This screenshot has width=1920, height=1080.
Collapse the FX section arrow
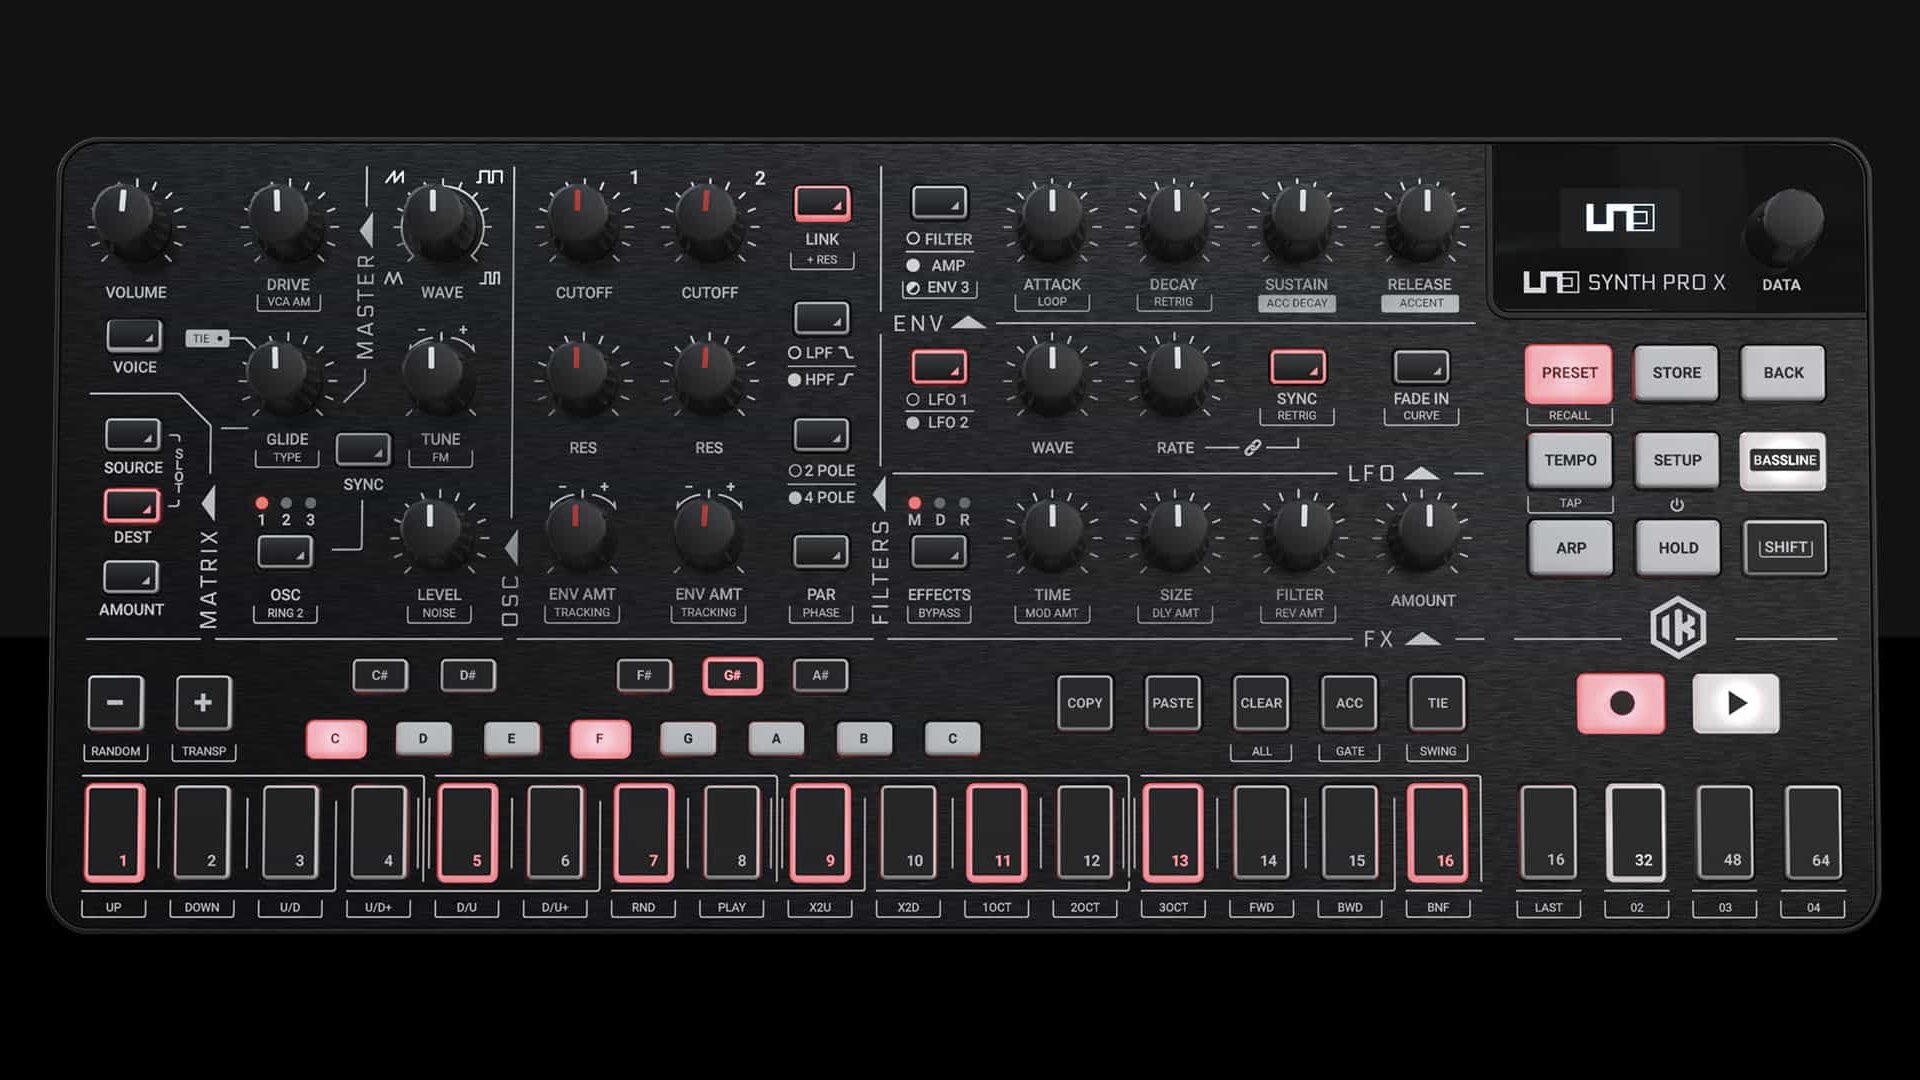[1422, 639]
